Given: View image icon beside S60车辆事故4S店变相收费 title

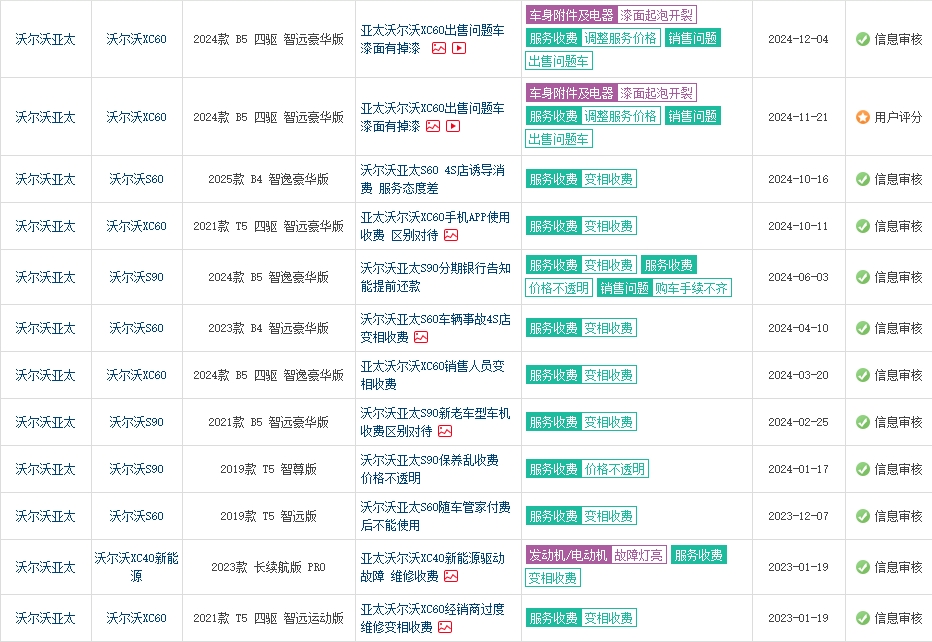Looking at the screenshot, I should click(421, 337).
